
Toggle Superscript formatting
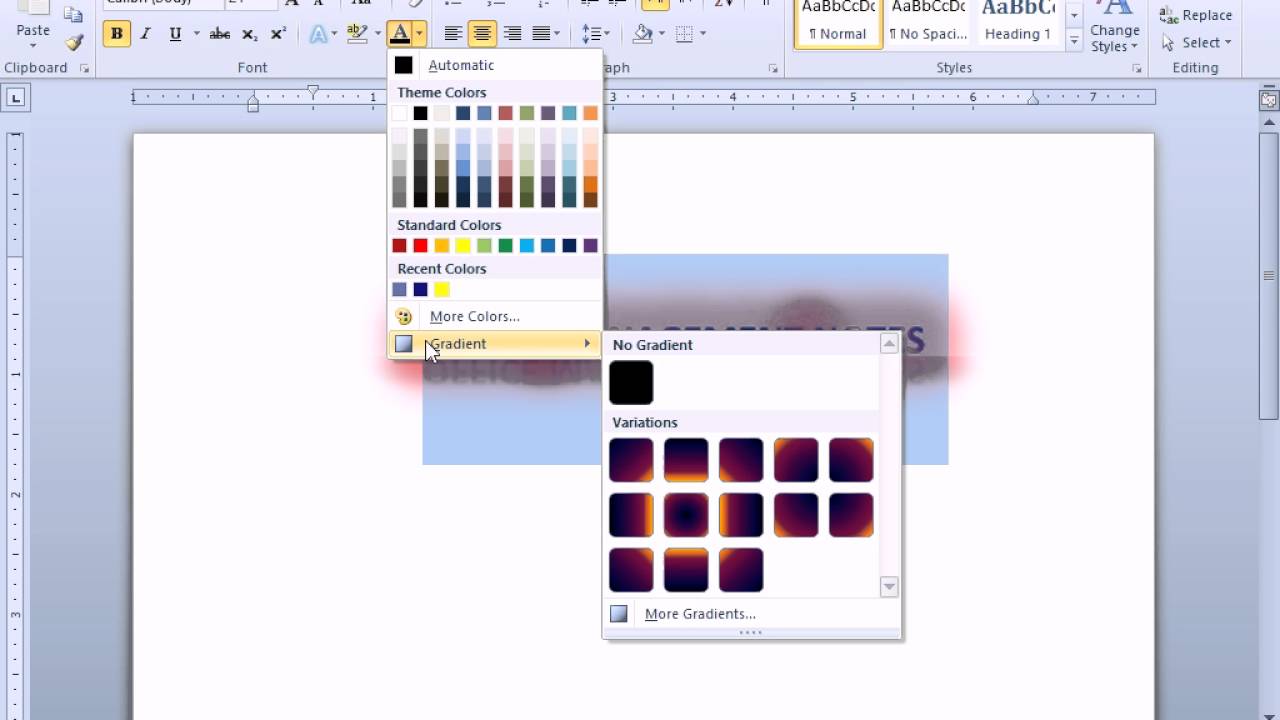pyautogui.click(x=279, y=34)
